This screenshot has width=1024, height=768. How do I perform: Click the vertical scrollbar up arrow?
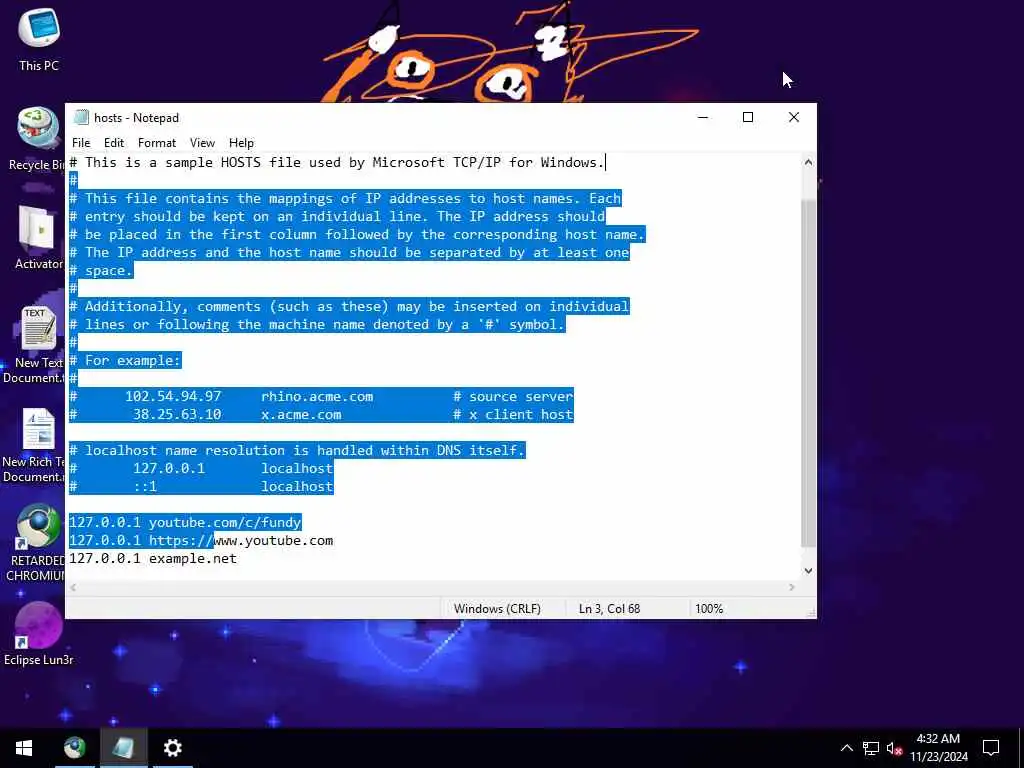(x=808, y=162)
